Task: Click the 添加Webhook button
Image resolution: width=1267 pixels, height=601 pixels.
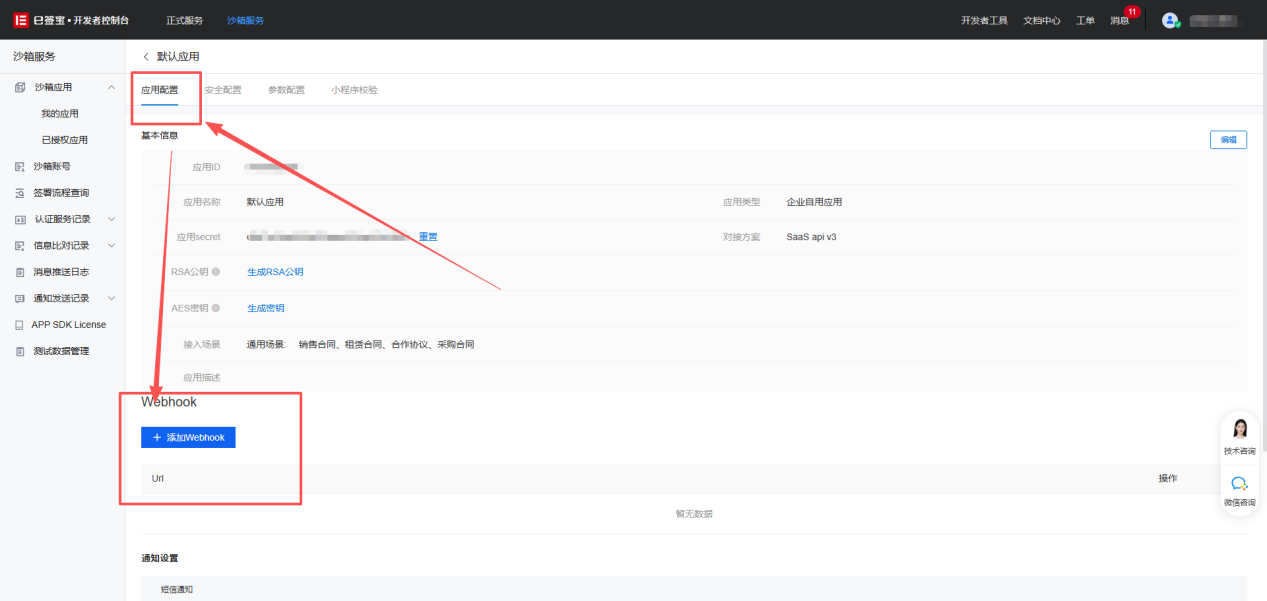Action: click(188, 438)
